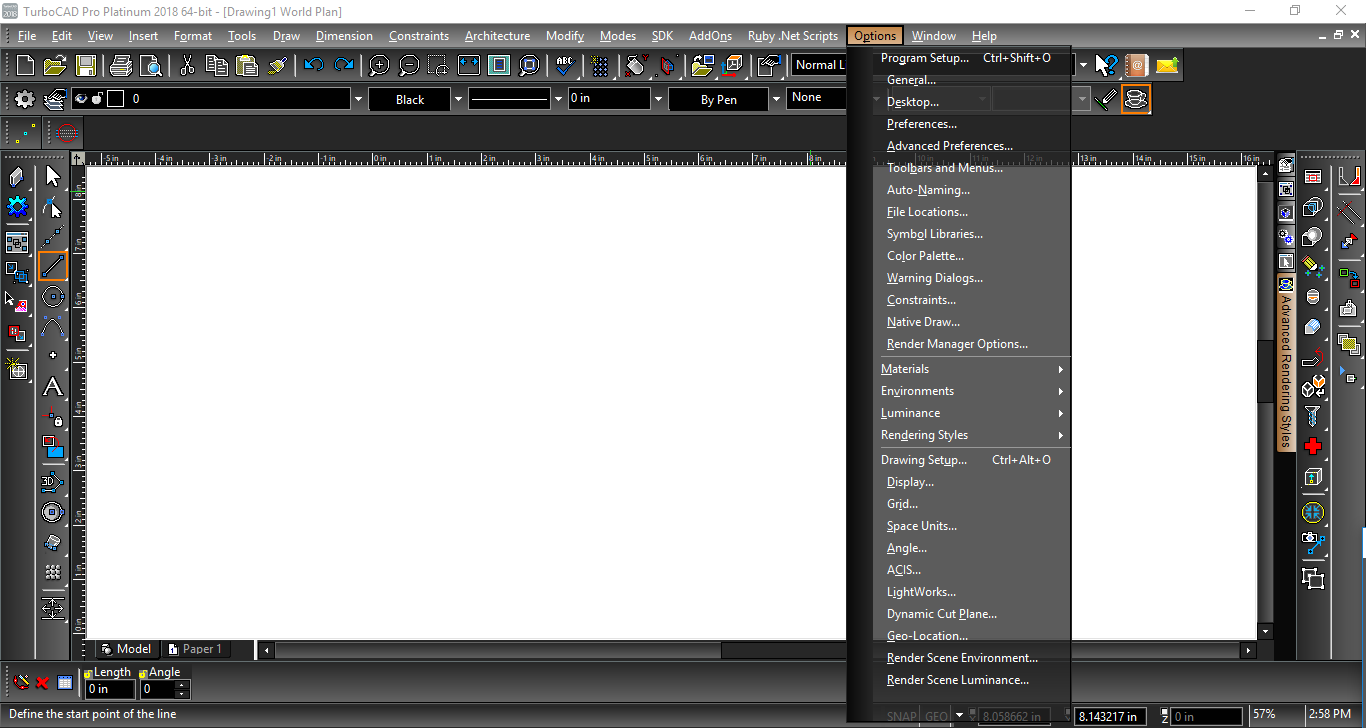Toggle SNAP mode in status bar
Image resolution: width=1366 pixels, height=728 pixels.
[901, 716]
